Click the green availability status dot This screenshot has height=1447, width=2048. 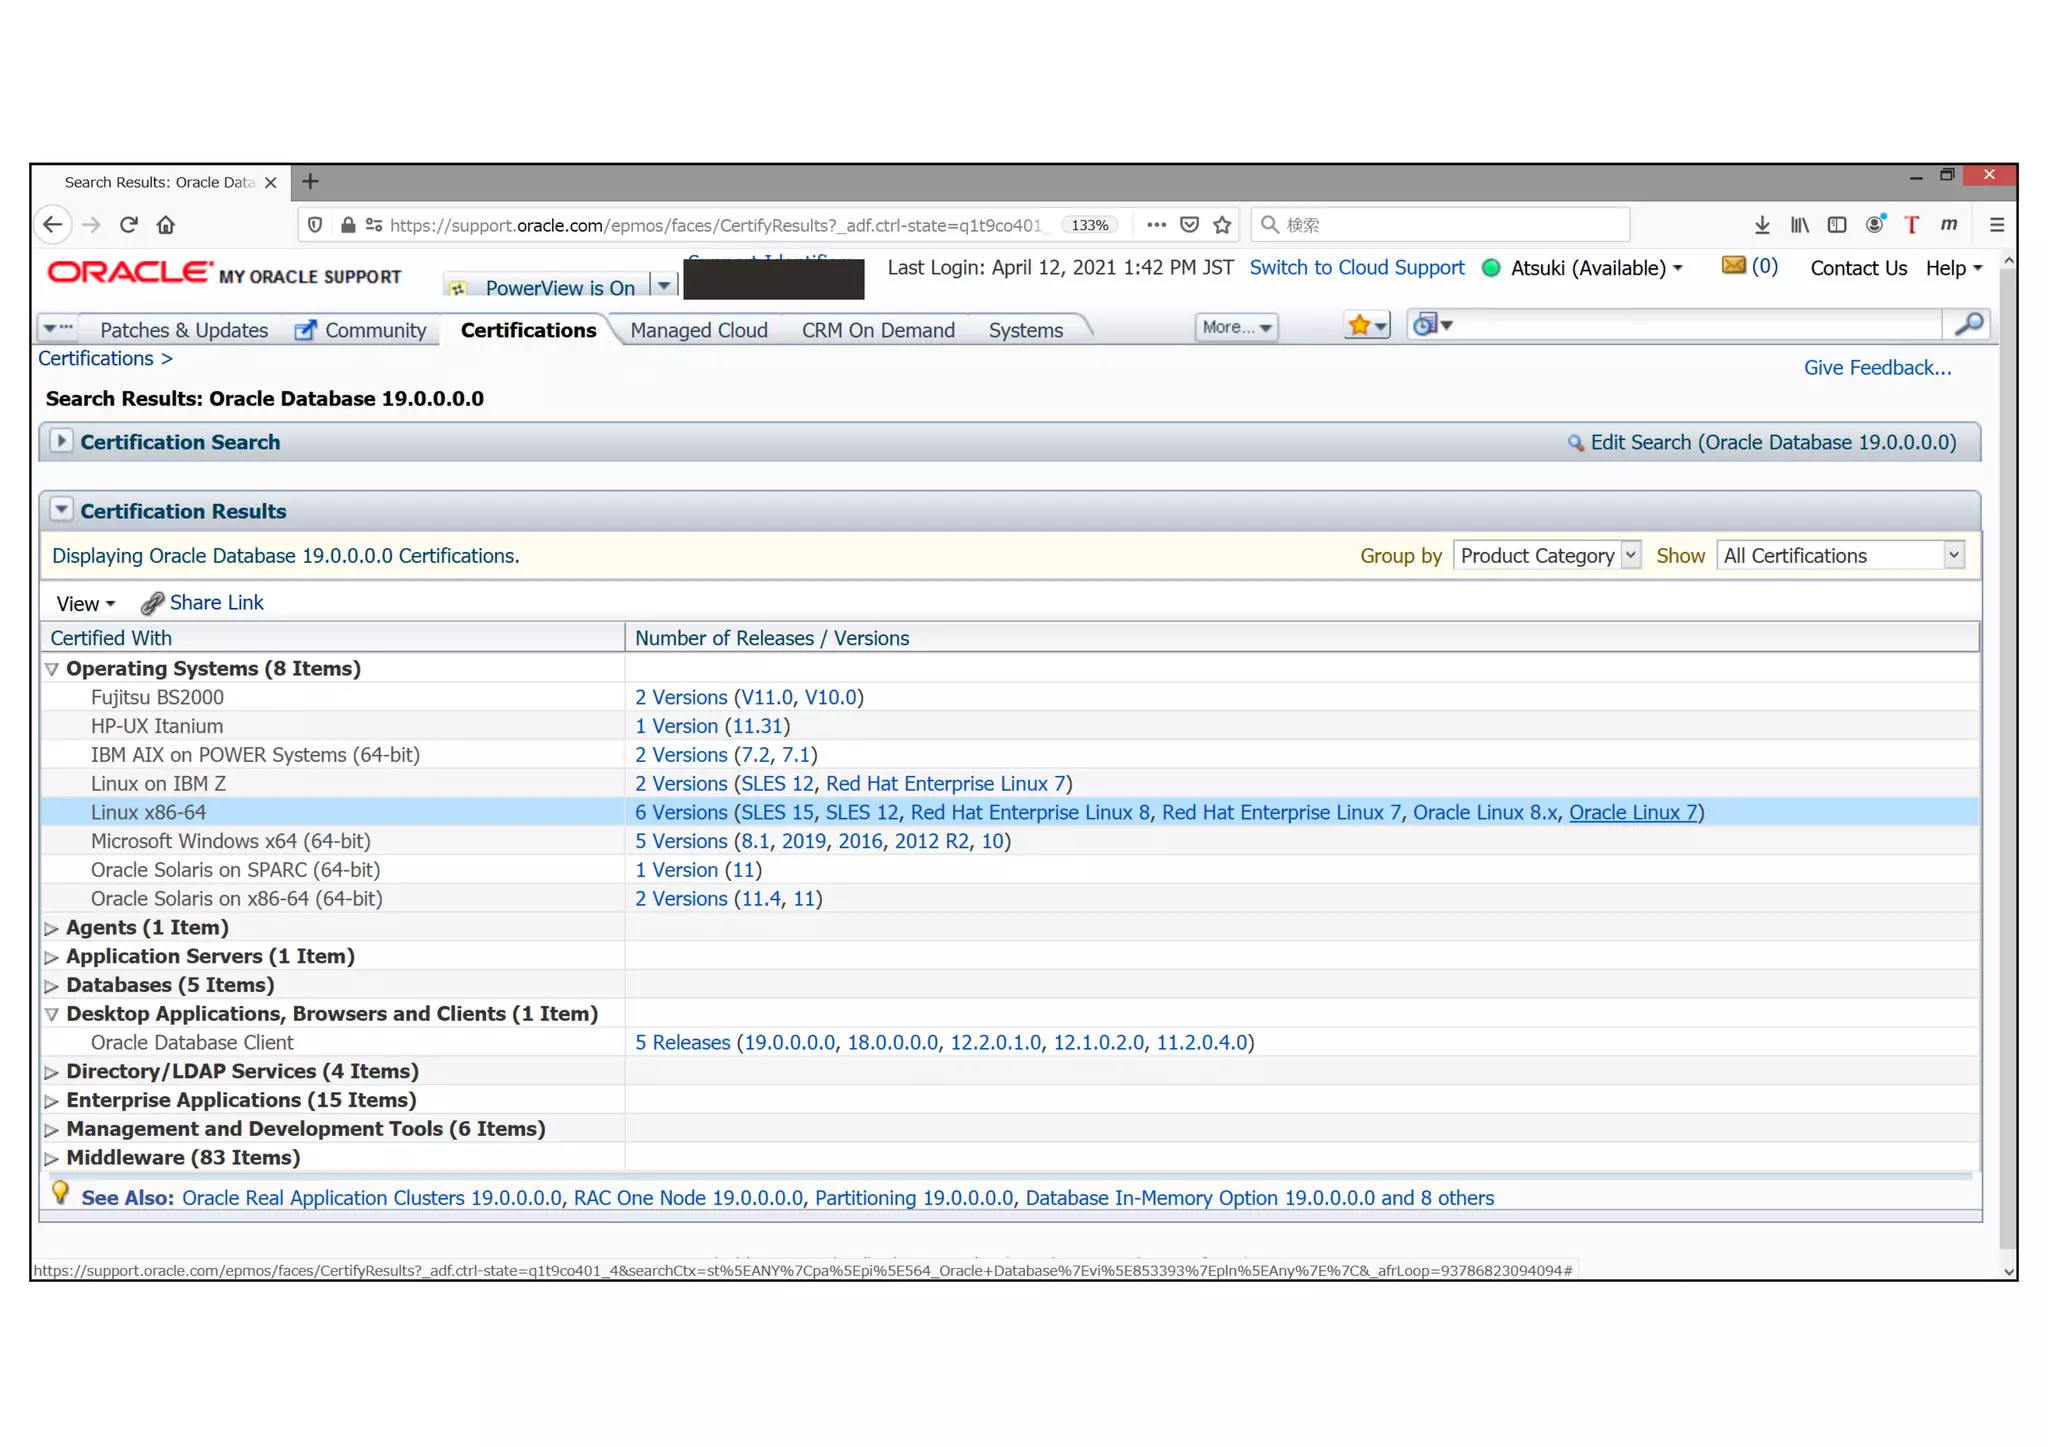point(1490,268)
